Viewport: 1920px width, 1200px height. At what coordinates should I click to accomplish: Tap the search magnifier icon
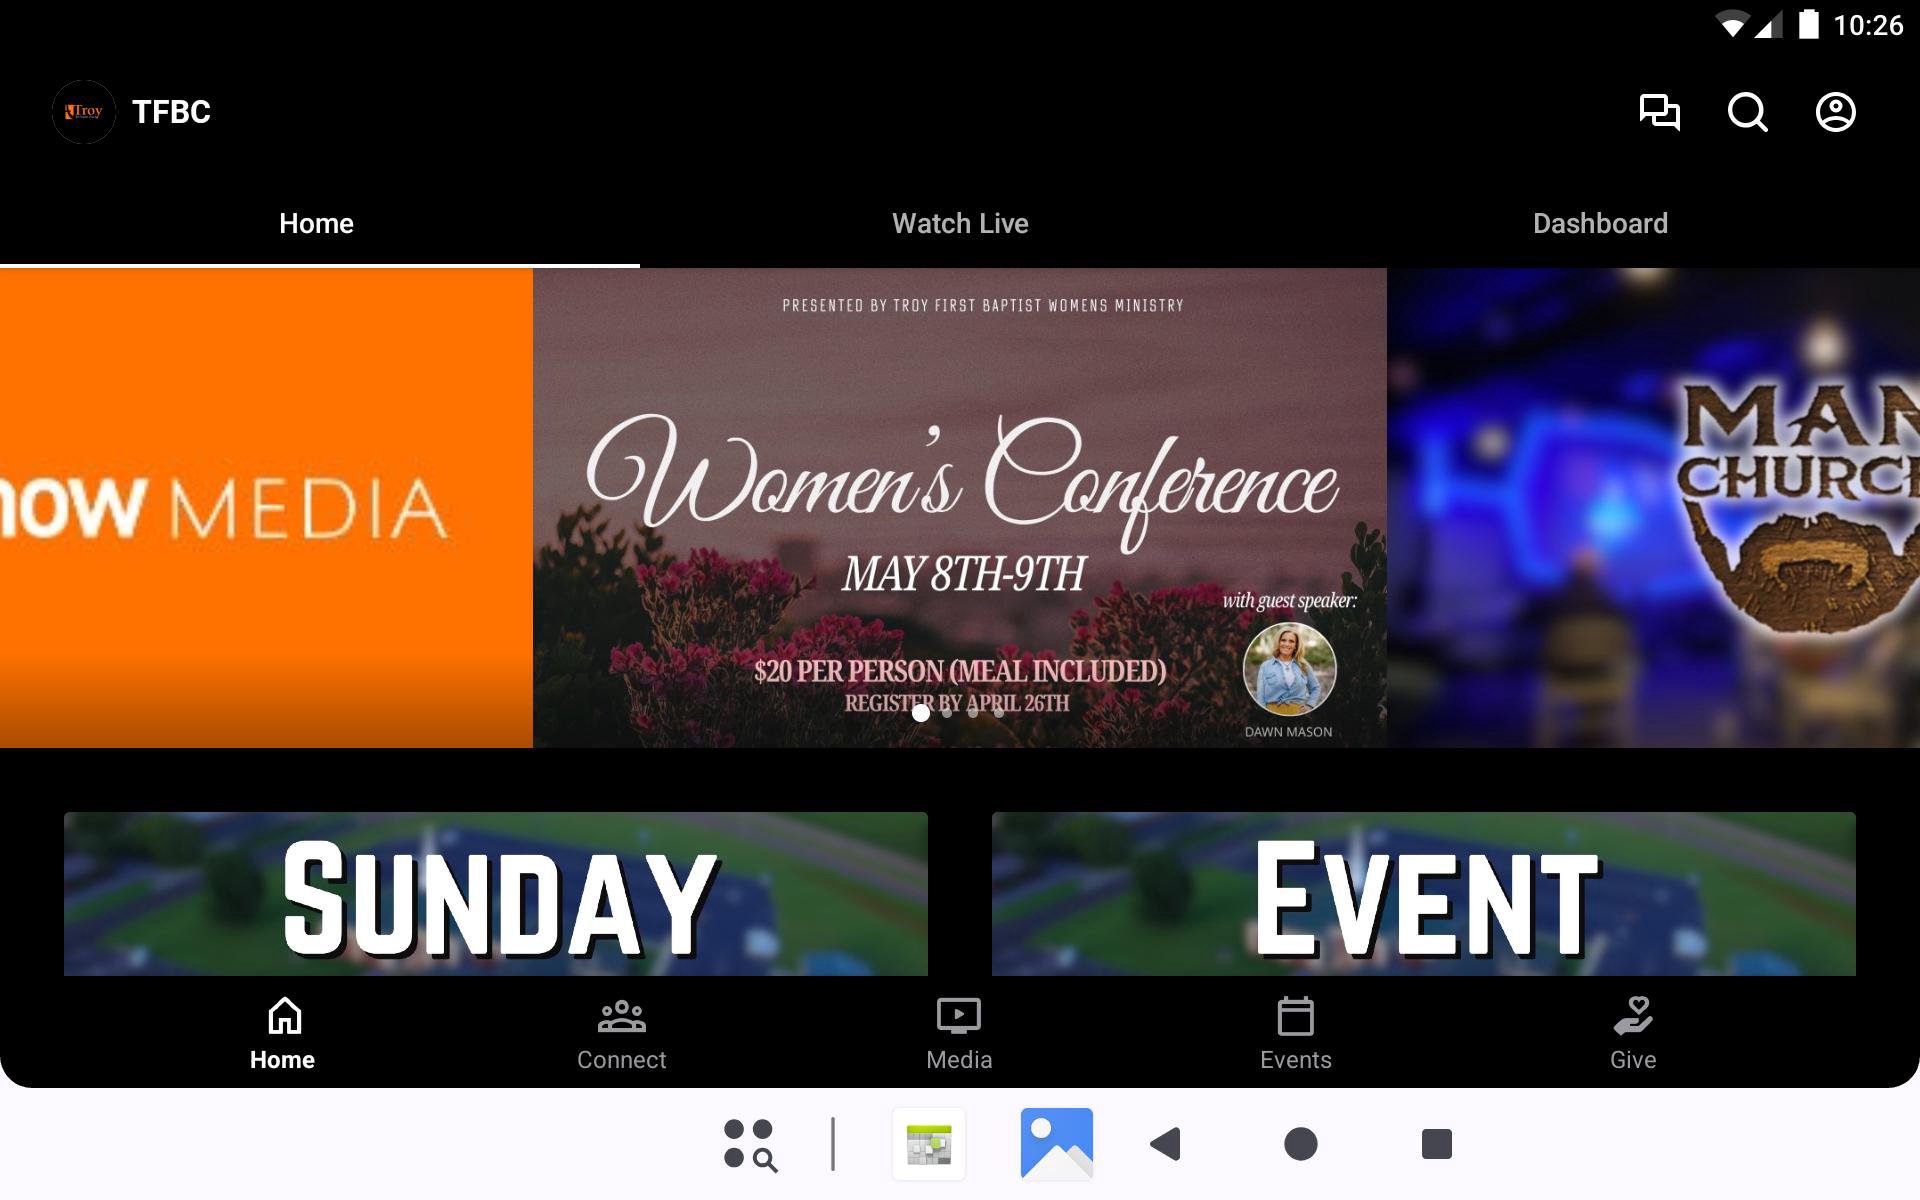tap(1747, 112)
